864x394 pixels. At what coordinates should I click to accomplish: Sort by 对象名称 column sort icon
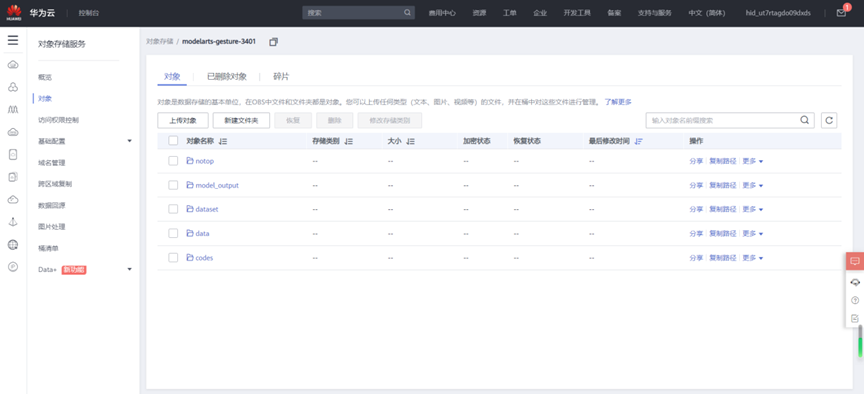click(x=223, y=142)
